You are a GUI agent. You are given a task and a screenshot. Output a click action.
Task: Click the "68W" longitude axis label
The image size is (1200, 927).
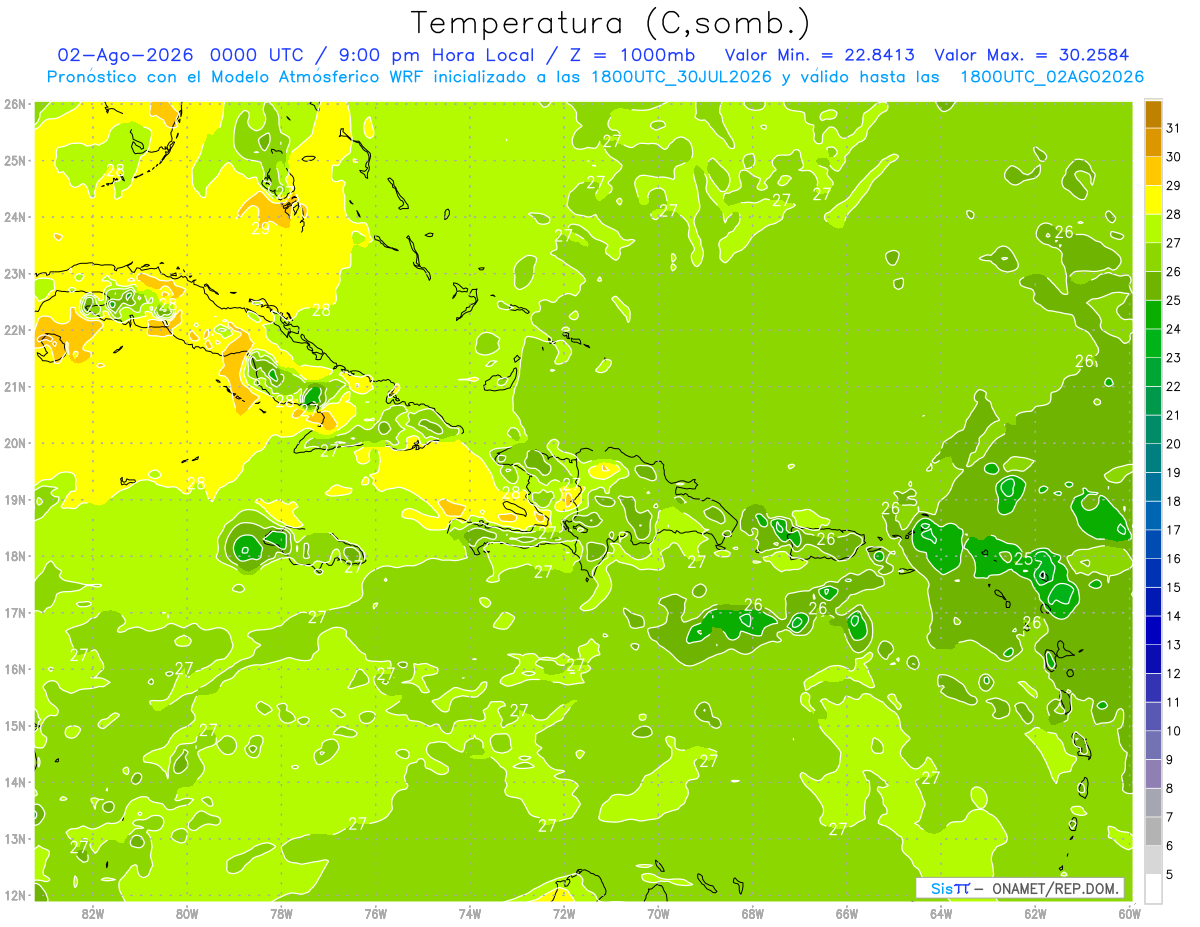pos(753,913)
